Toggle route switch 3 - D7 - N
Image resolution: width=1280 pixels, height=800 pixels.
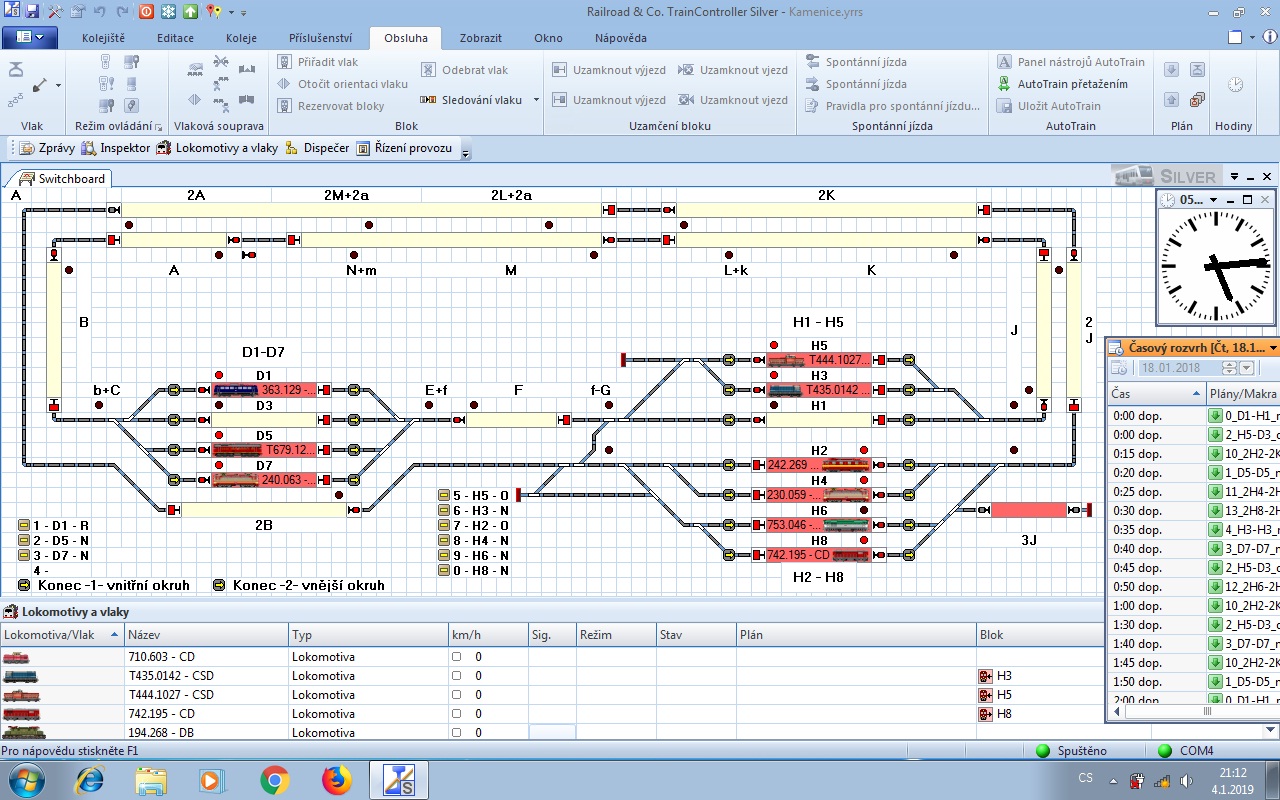[x=24, y=555]
